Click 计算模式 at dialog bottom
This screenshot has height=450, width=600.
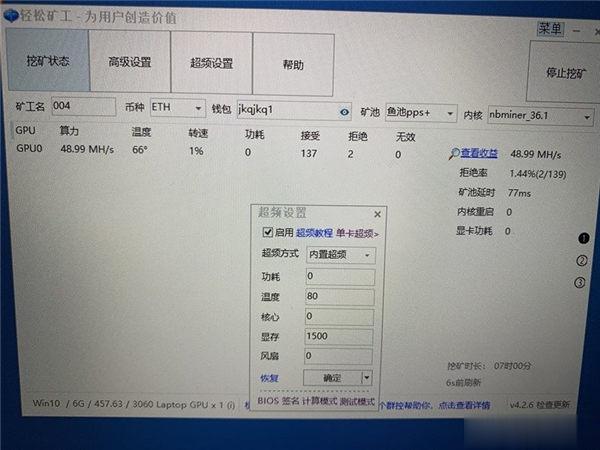click(319, 401)
